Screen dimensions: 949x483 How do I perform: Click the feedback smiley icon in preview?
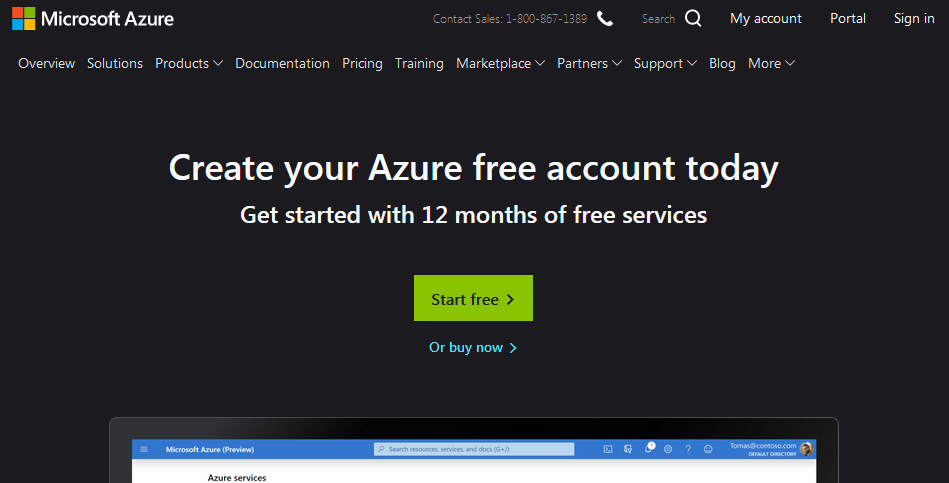(708, 449)
